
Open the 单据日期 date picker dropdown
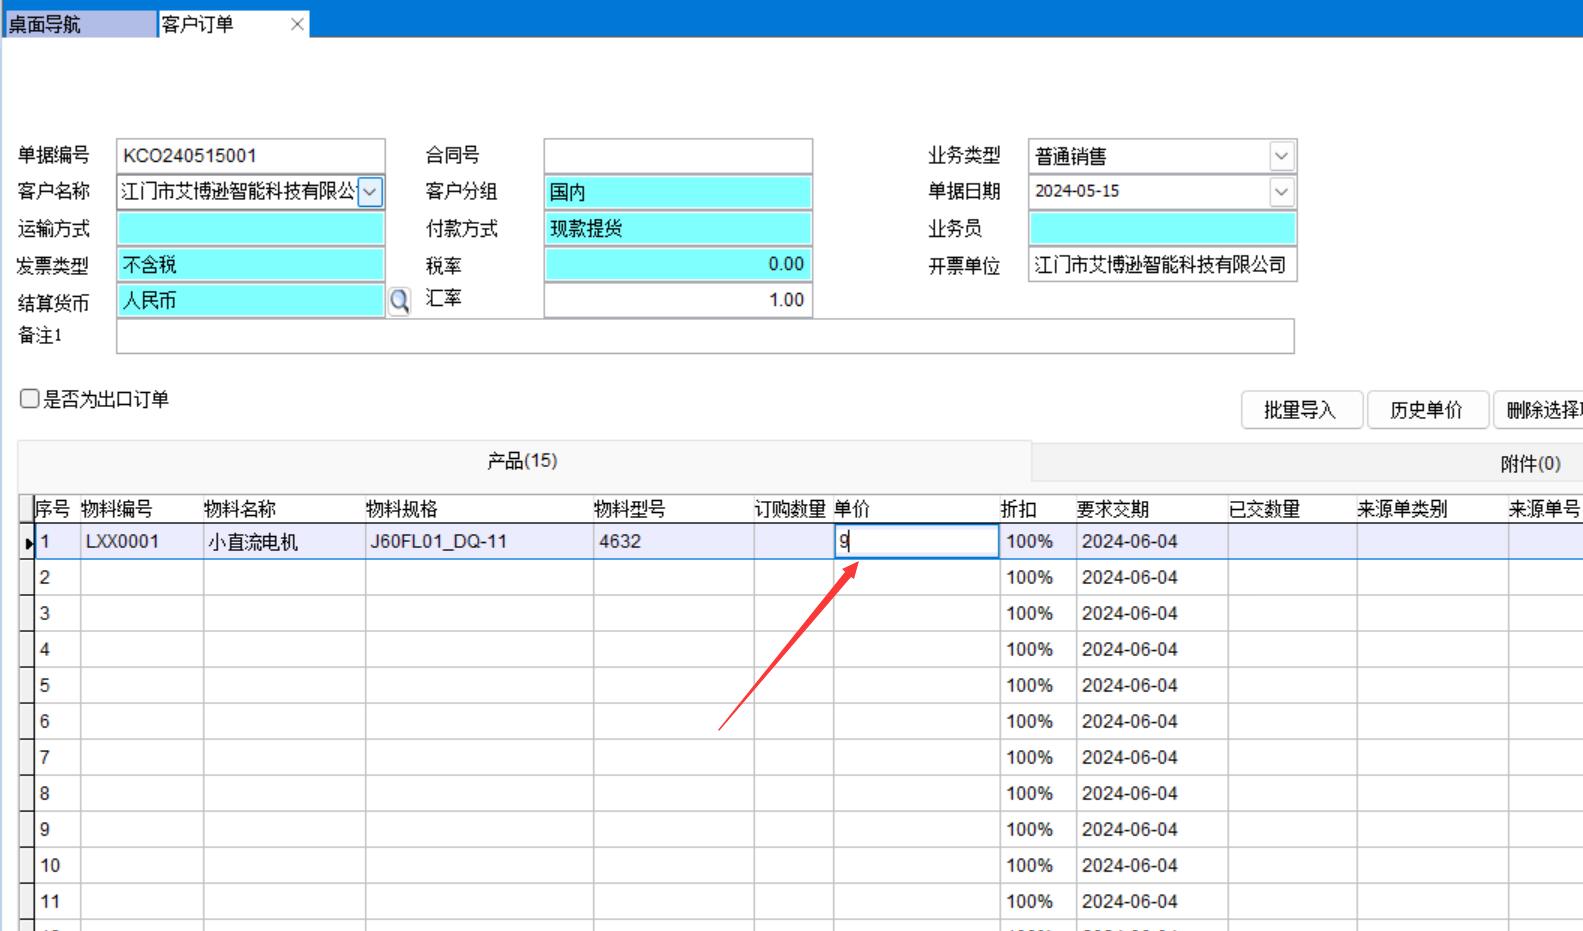[x=1281, y=191]
